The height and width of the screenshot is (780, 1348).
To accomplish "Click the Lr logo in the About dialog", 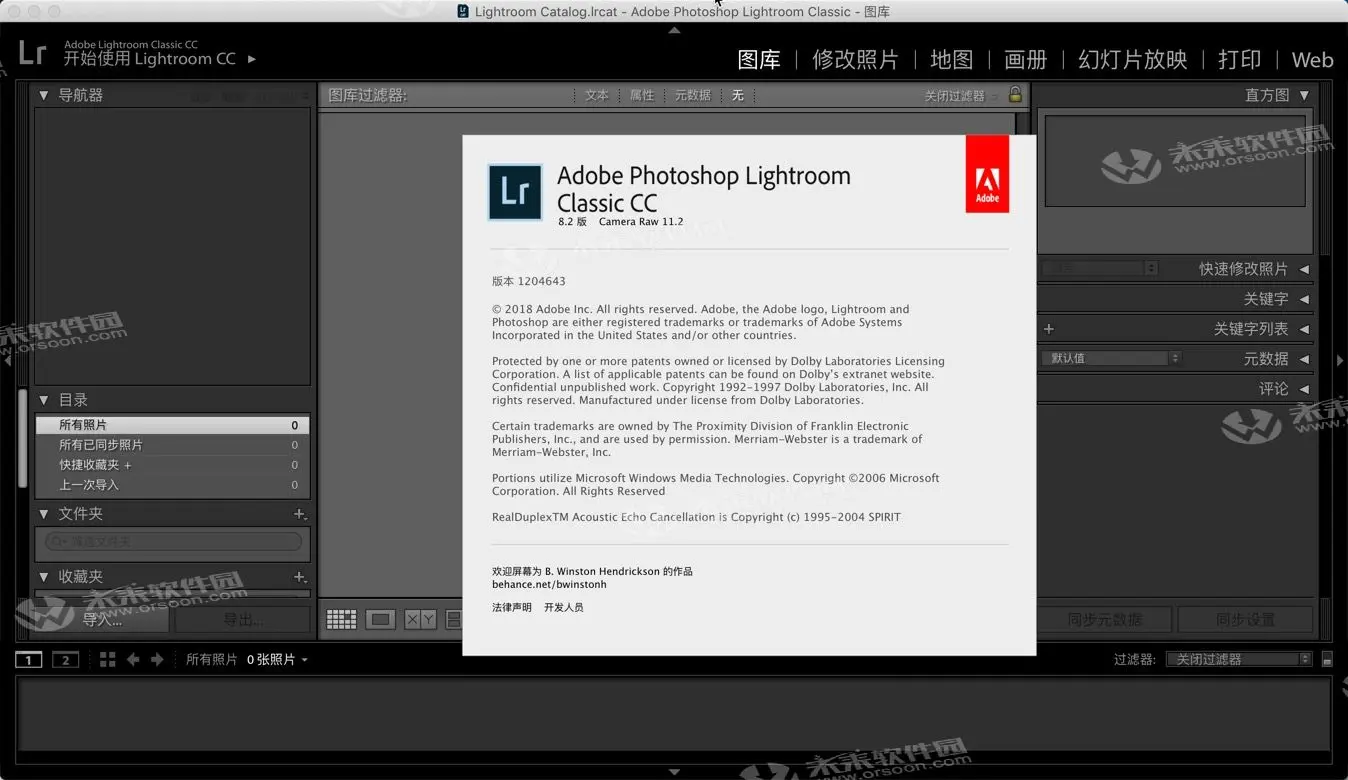I will 515,192.
